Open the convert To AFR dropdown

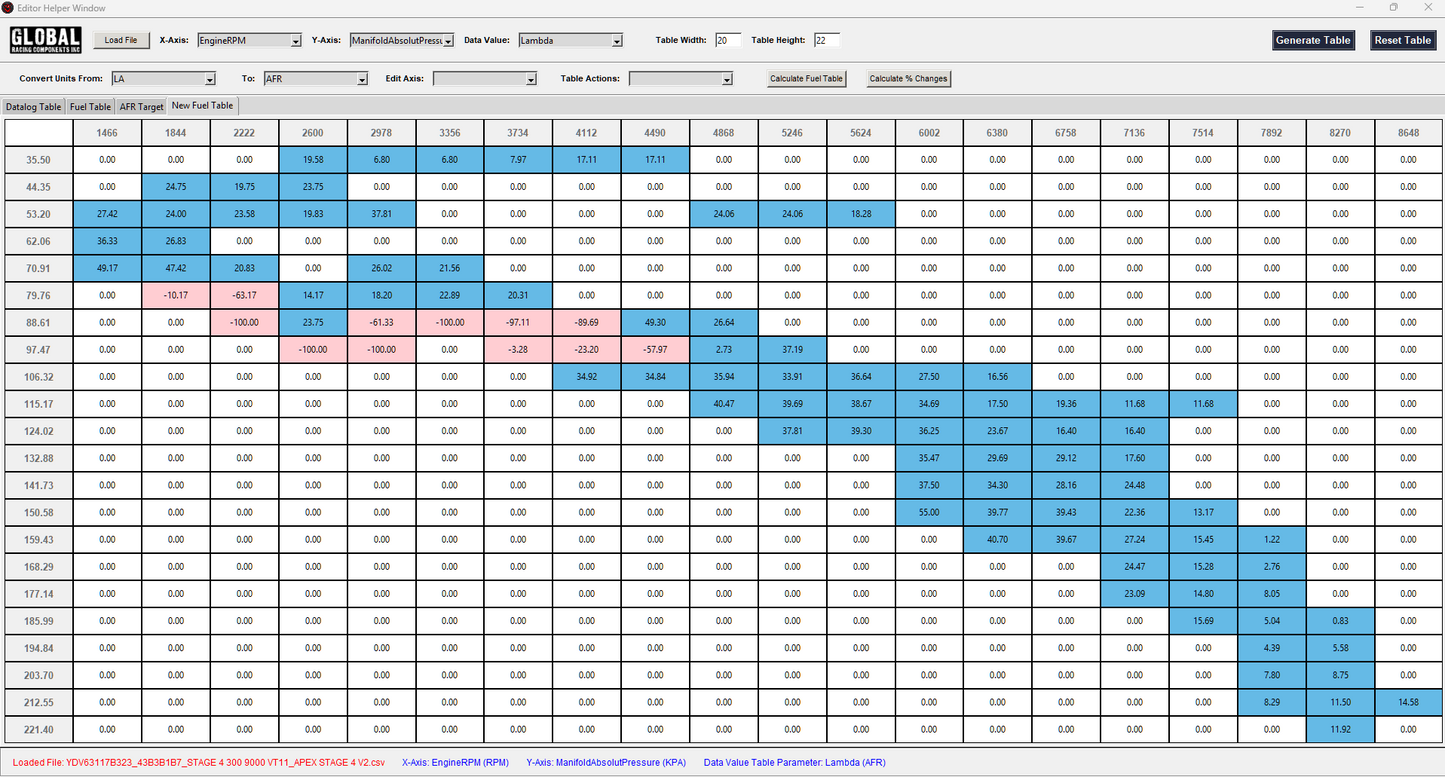315,79
